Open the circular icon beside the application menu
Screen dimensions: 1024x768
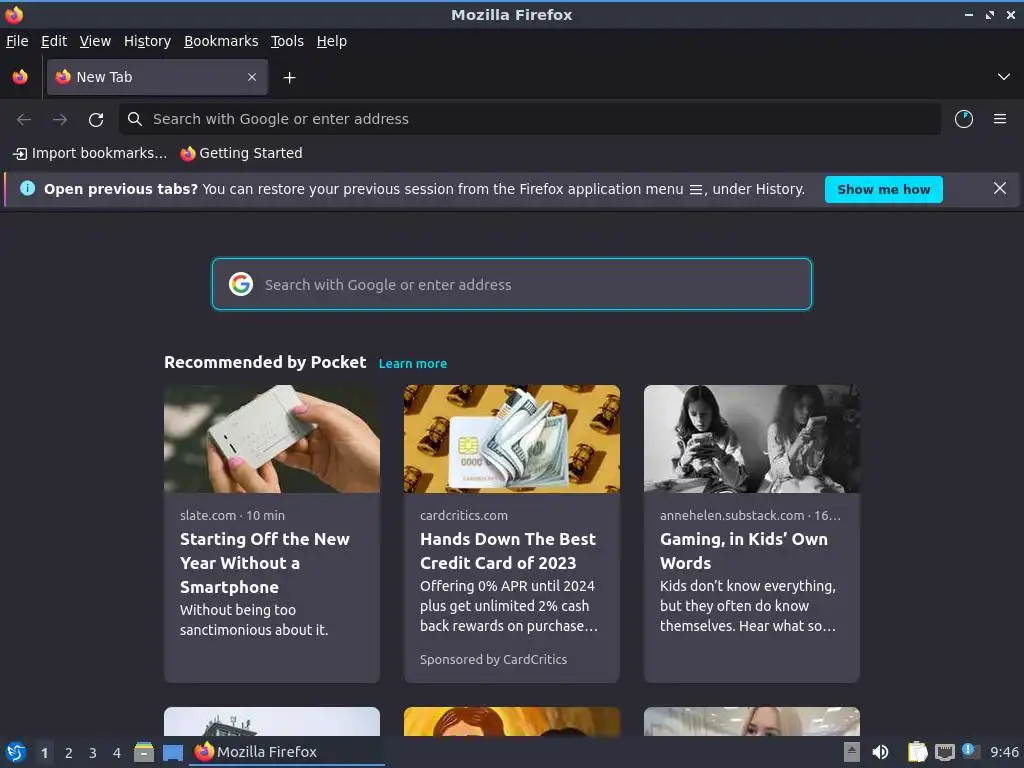pos(964,119)
